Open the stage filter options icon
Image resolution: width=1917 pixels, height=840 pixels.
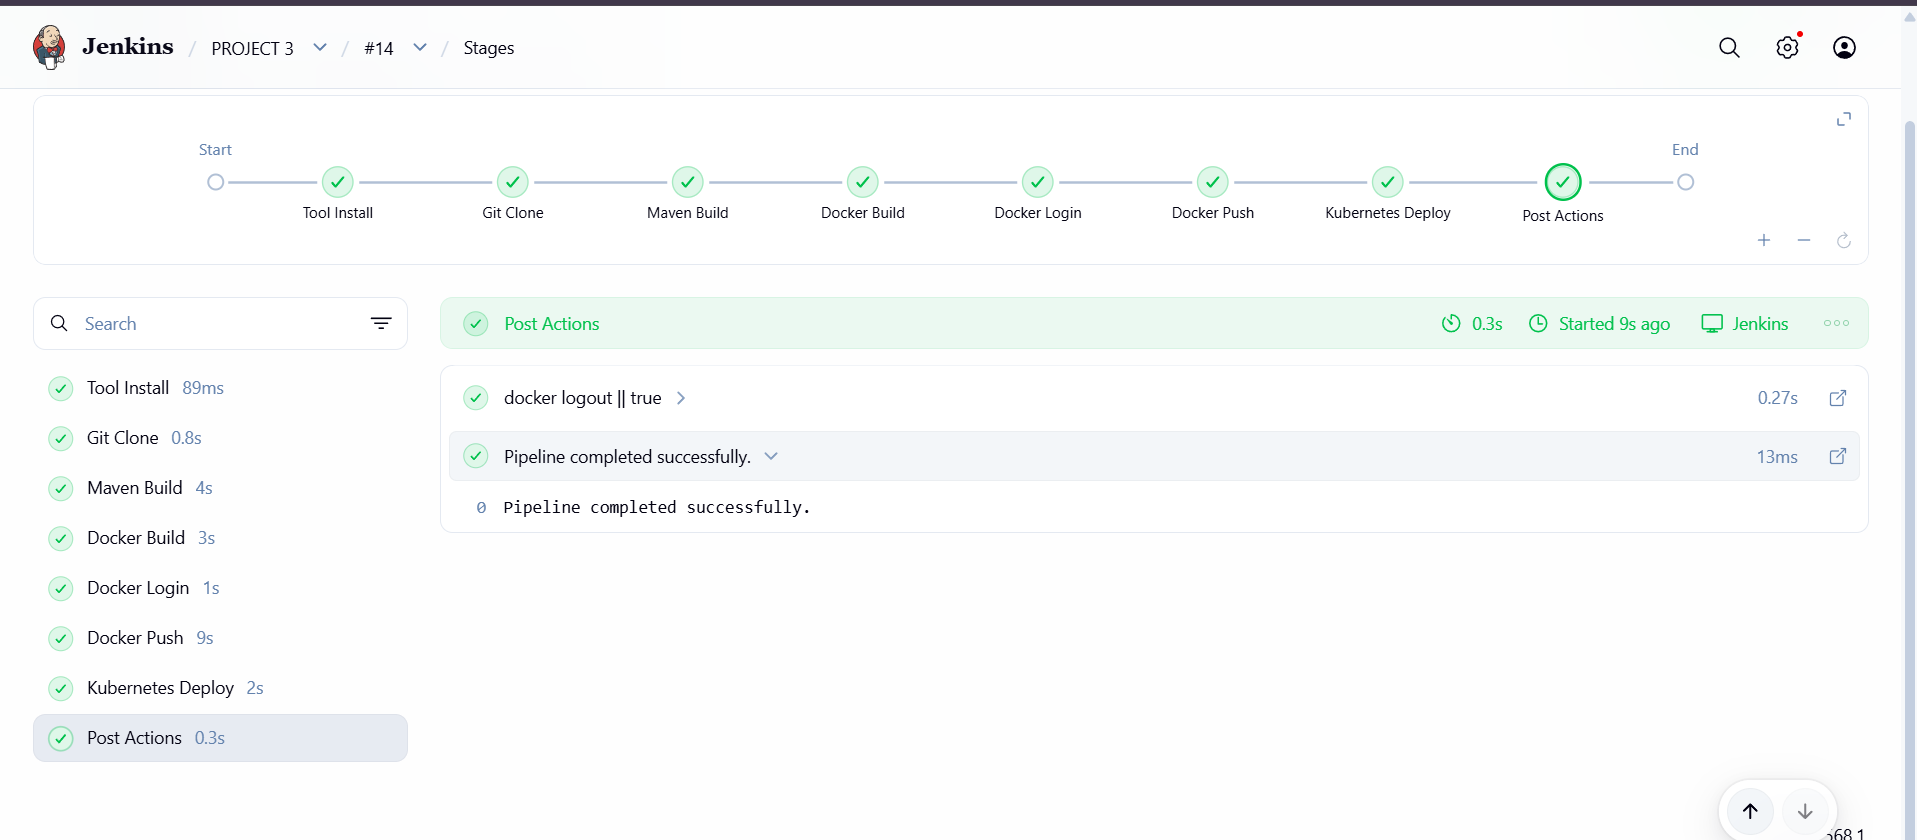tap(381, 323)
